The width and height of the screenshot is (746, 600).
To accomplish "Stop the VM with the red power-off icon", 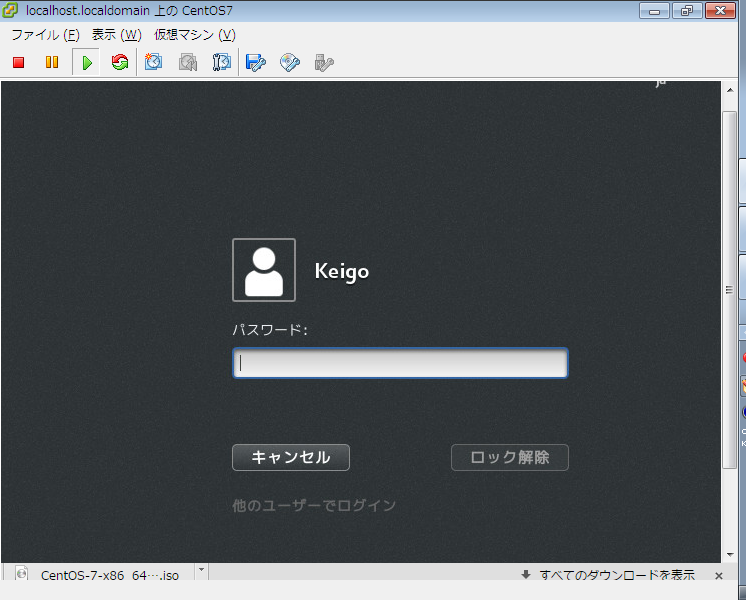I will [19, 62].
